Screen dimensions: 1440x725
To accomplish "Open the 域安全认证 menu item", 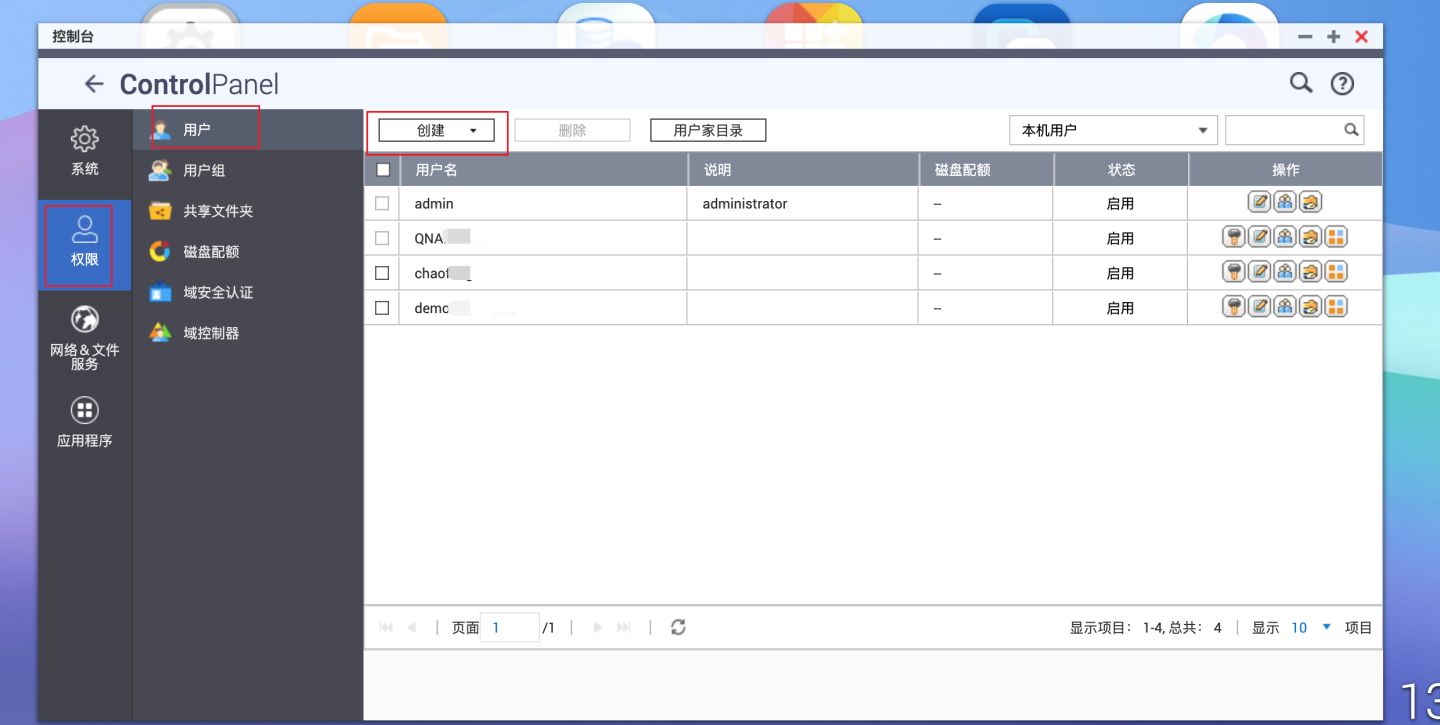I will [247, 293].
